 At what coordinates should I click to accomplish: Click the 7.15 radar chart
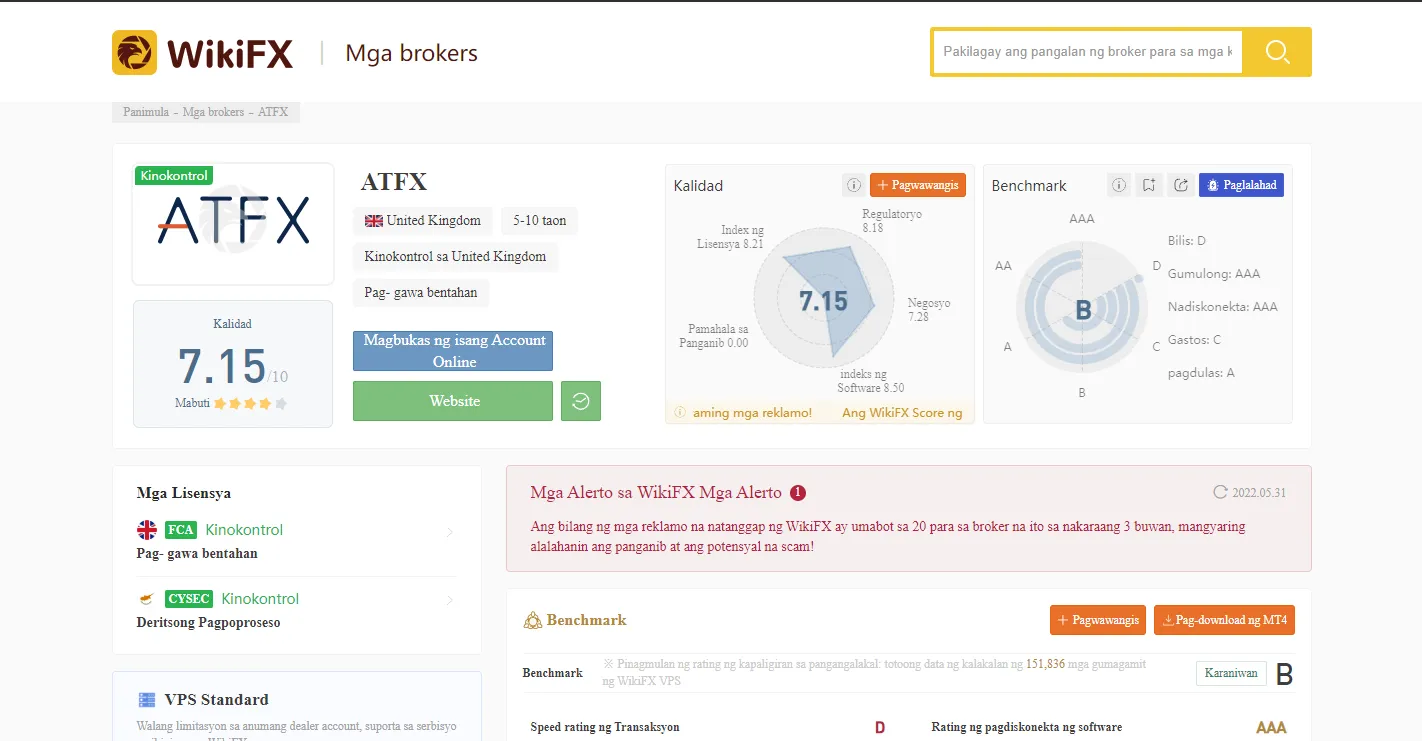click(x=823, y=300)
